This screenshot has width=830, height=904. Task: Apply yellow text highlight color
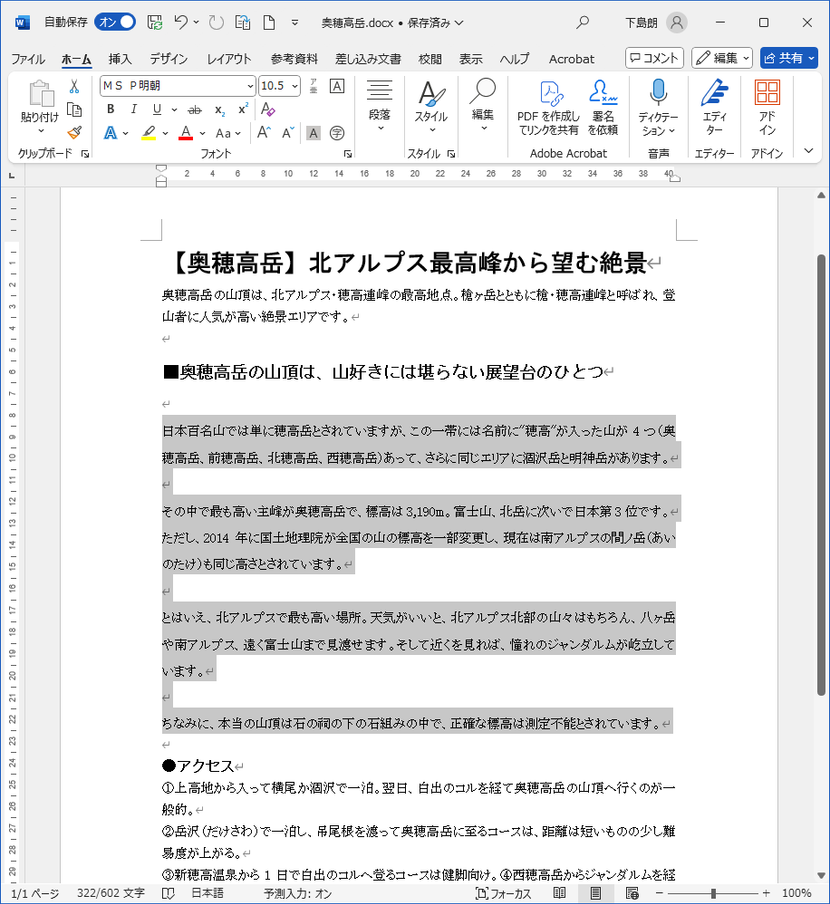coord(149,133)
